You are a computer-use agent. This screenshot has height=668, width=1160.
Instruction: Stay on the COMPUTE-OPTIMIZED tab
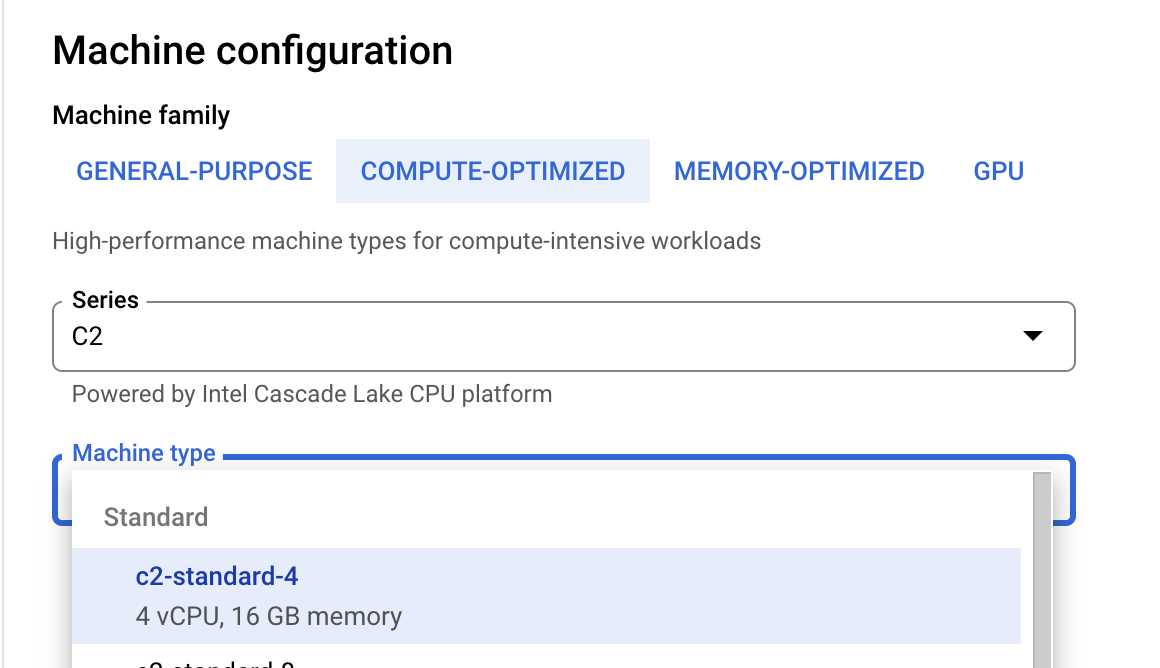pyautogui.click(x=492, y=171)
